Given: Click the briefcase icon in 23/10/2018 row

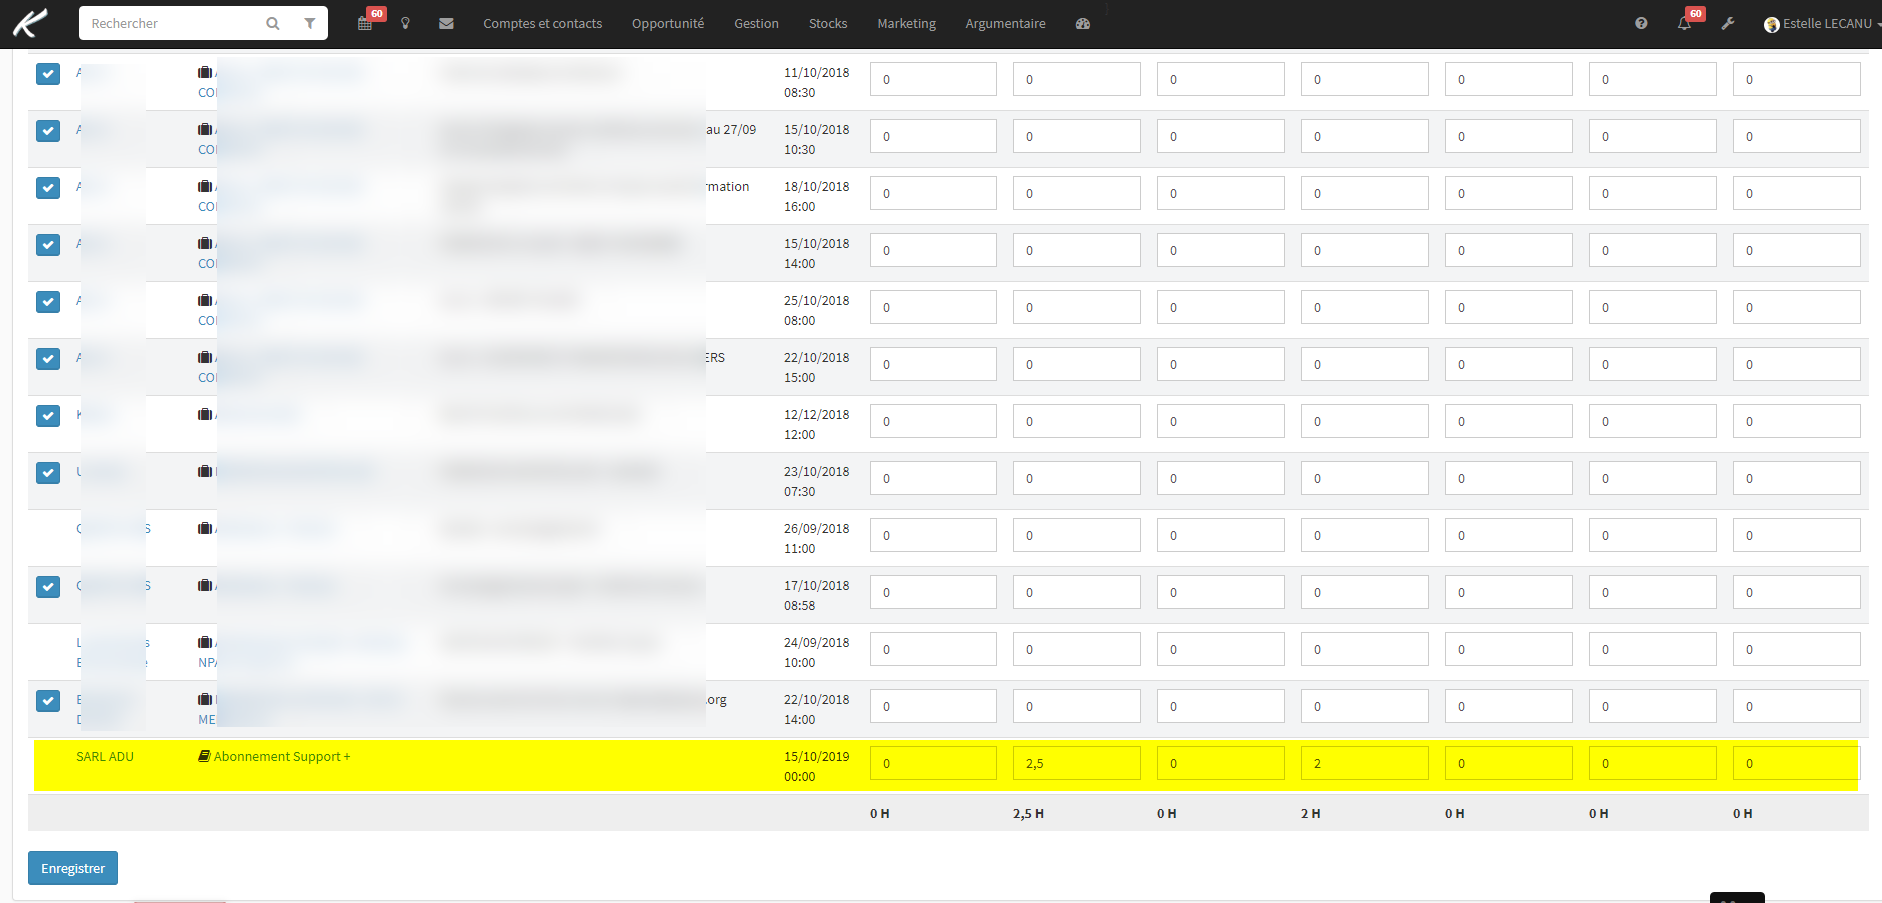Looking at the screenshot, I should (x=205, y=471).
